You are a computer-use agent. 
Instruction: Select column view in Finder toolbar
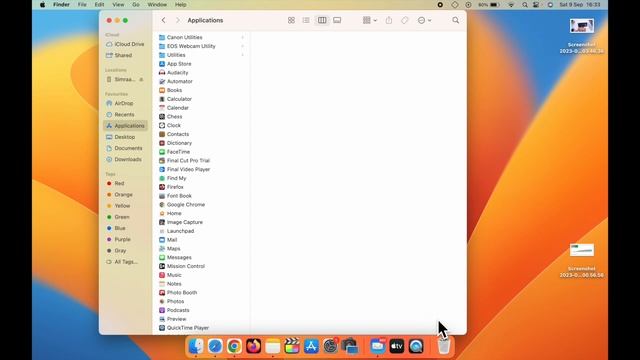click(x=322, y=20)
